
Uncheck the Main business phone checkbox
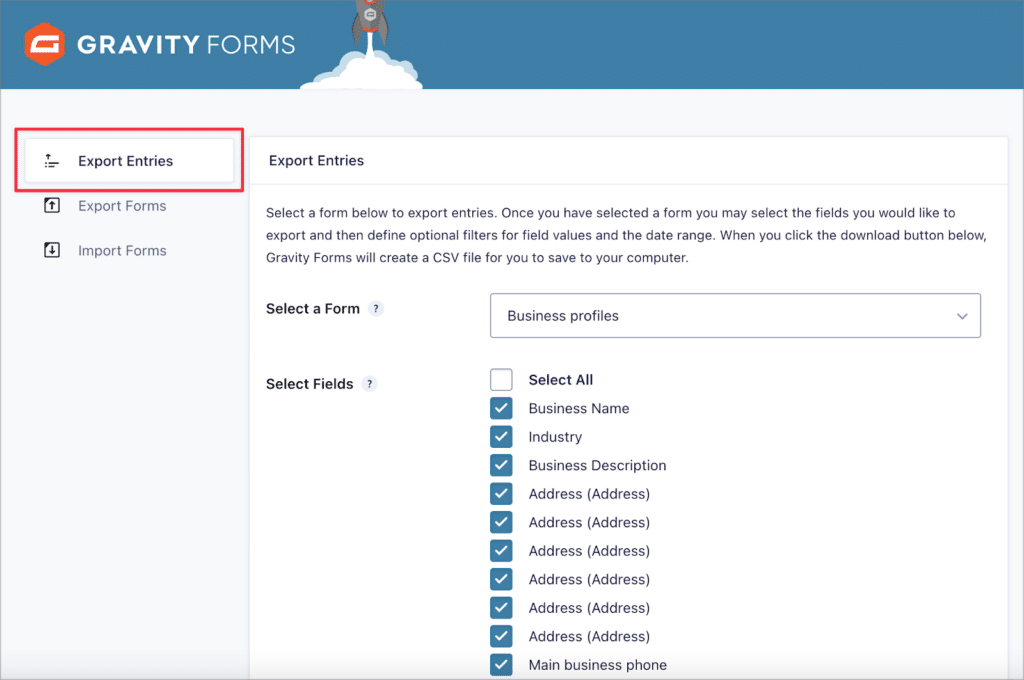click(502, 665)
